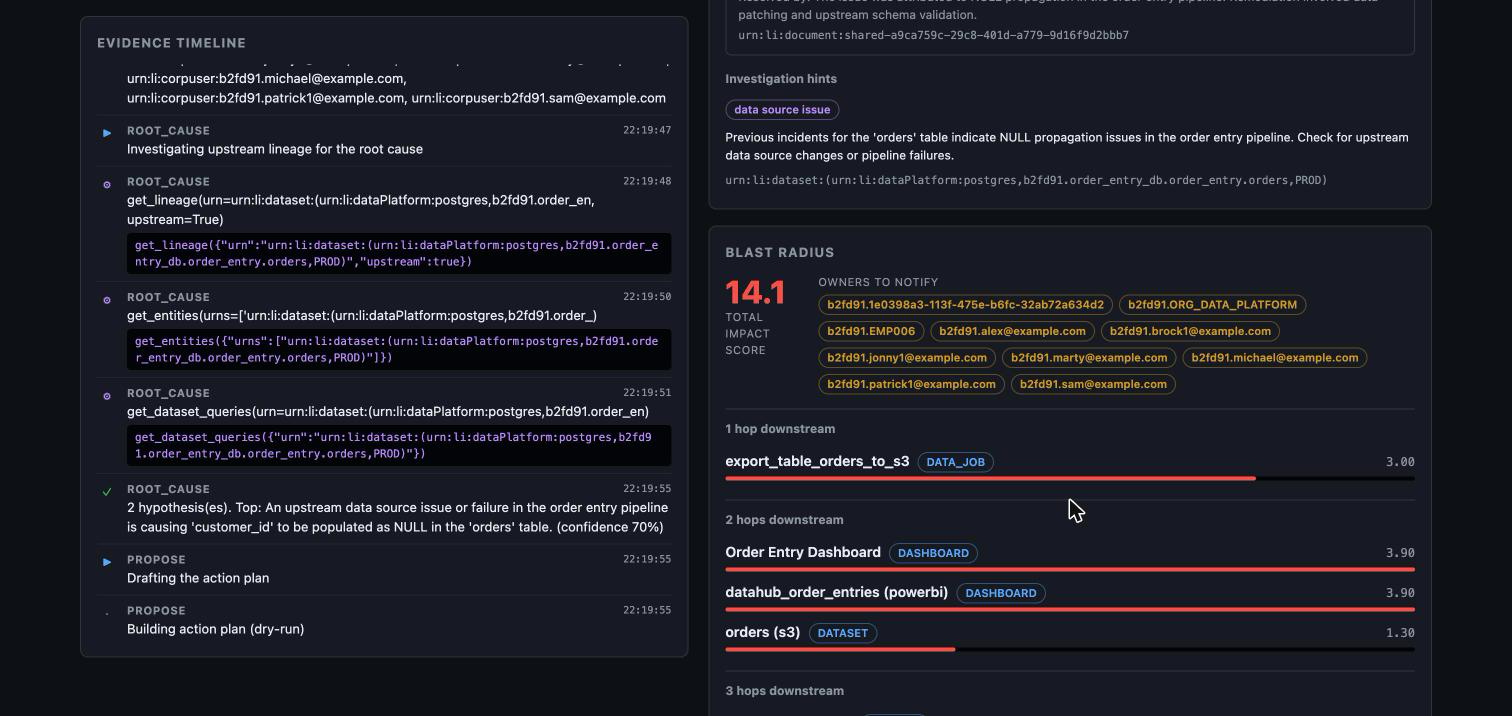This screenshot has width=1512, height=716.
Task: Click the '3 hops downstream' heading
Action: 784,691
